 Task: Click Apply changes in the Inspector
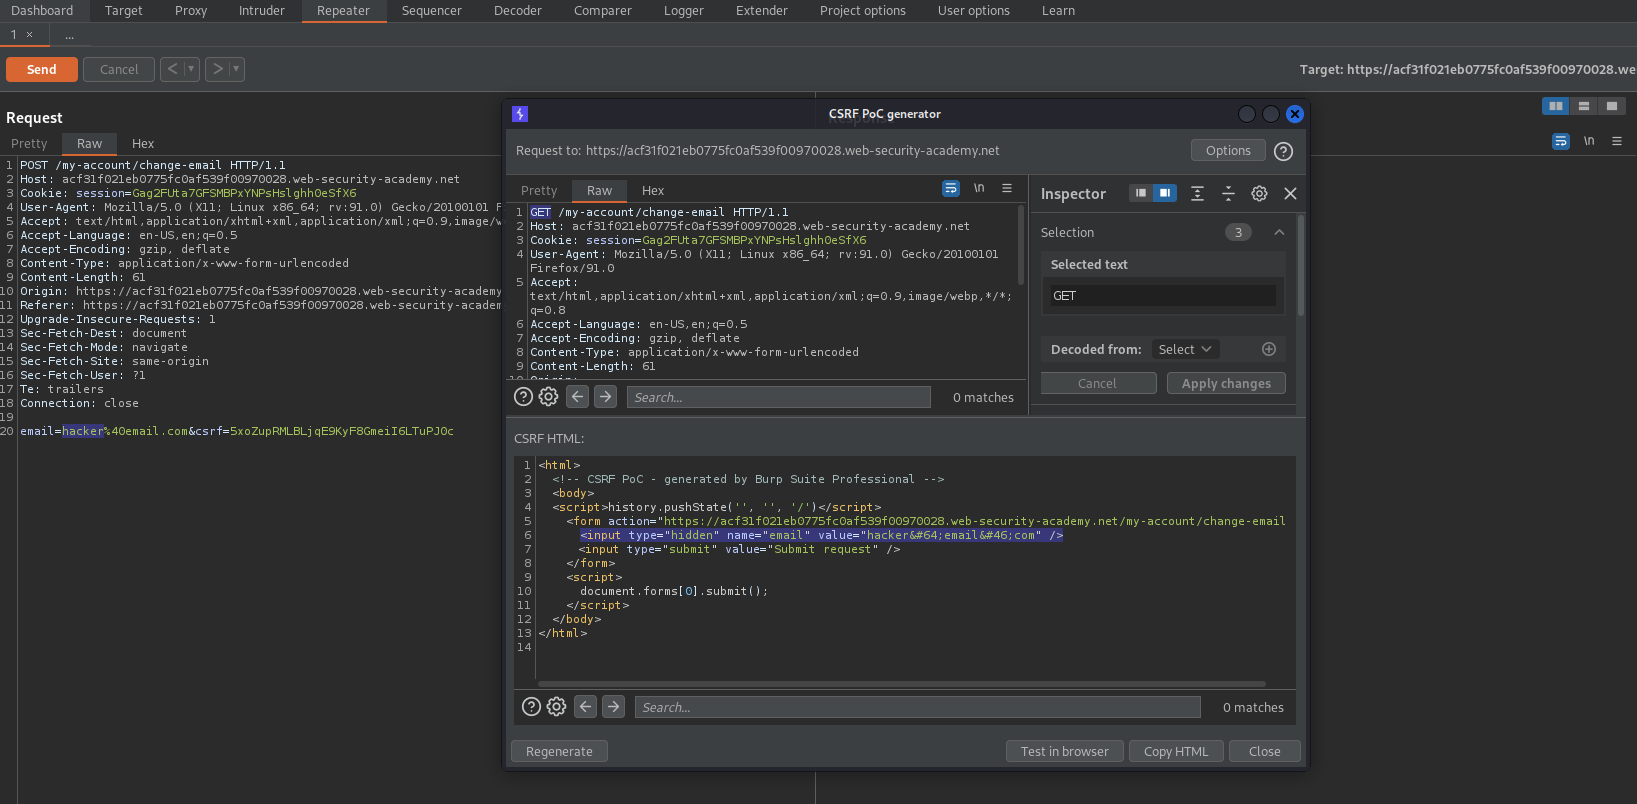pyautogui.click(x=1226, y=383)
